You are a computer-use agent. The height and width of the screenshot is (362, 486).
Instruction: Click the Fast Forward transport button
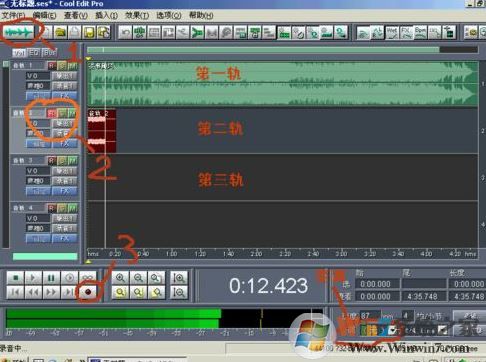tap(51, 292)
